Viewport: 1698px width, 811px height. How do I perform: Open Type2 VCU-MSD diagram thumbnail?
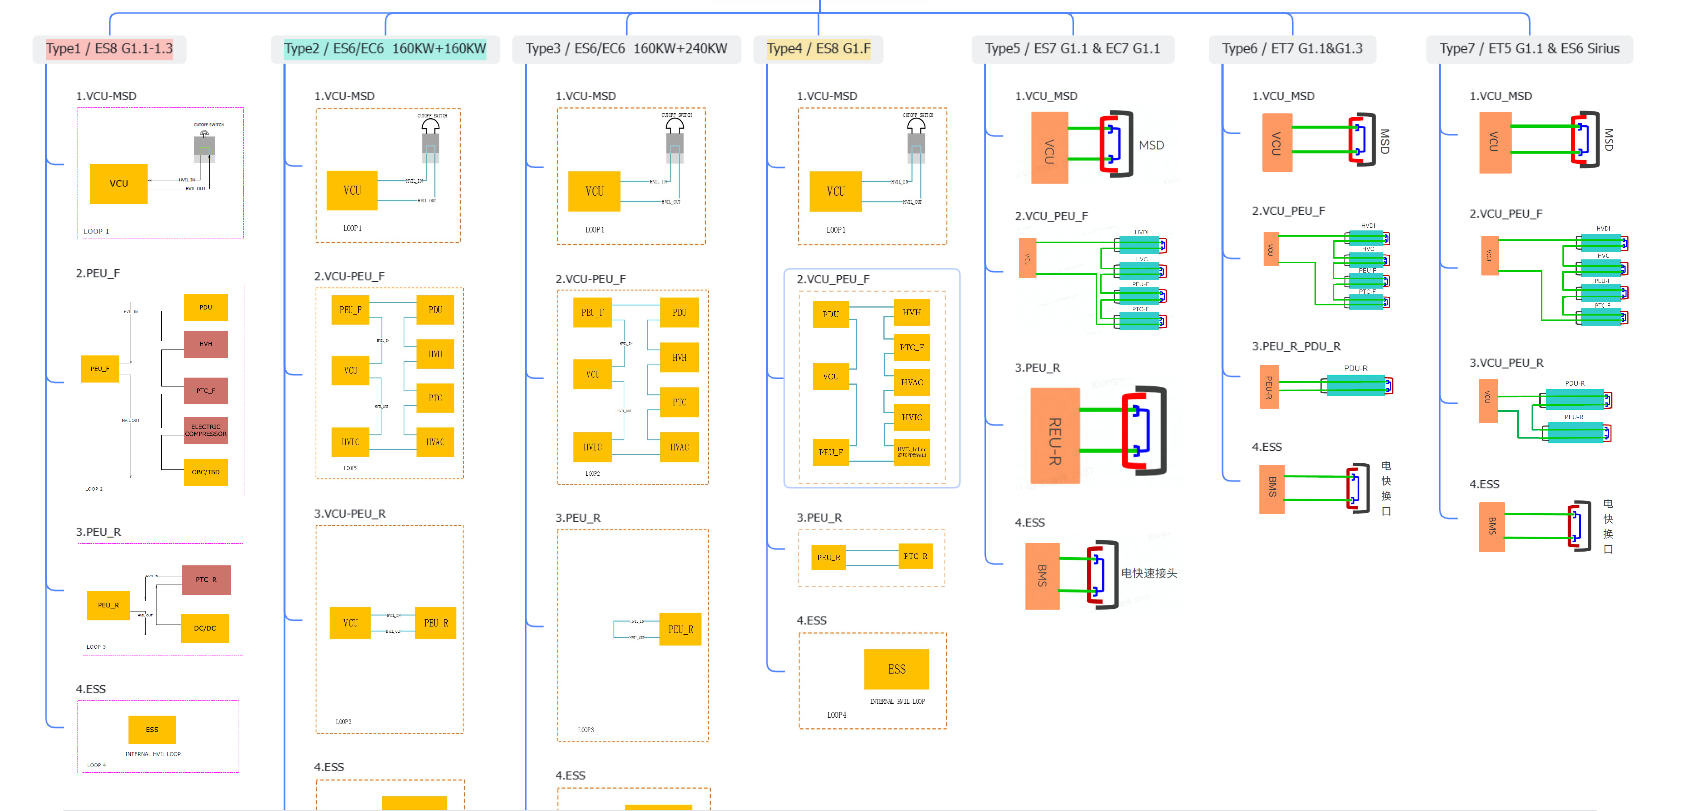pyautogui.click(x=389, y=175)
